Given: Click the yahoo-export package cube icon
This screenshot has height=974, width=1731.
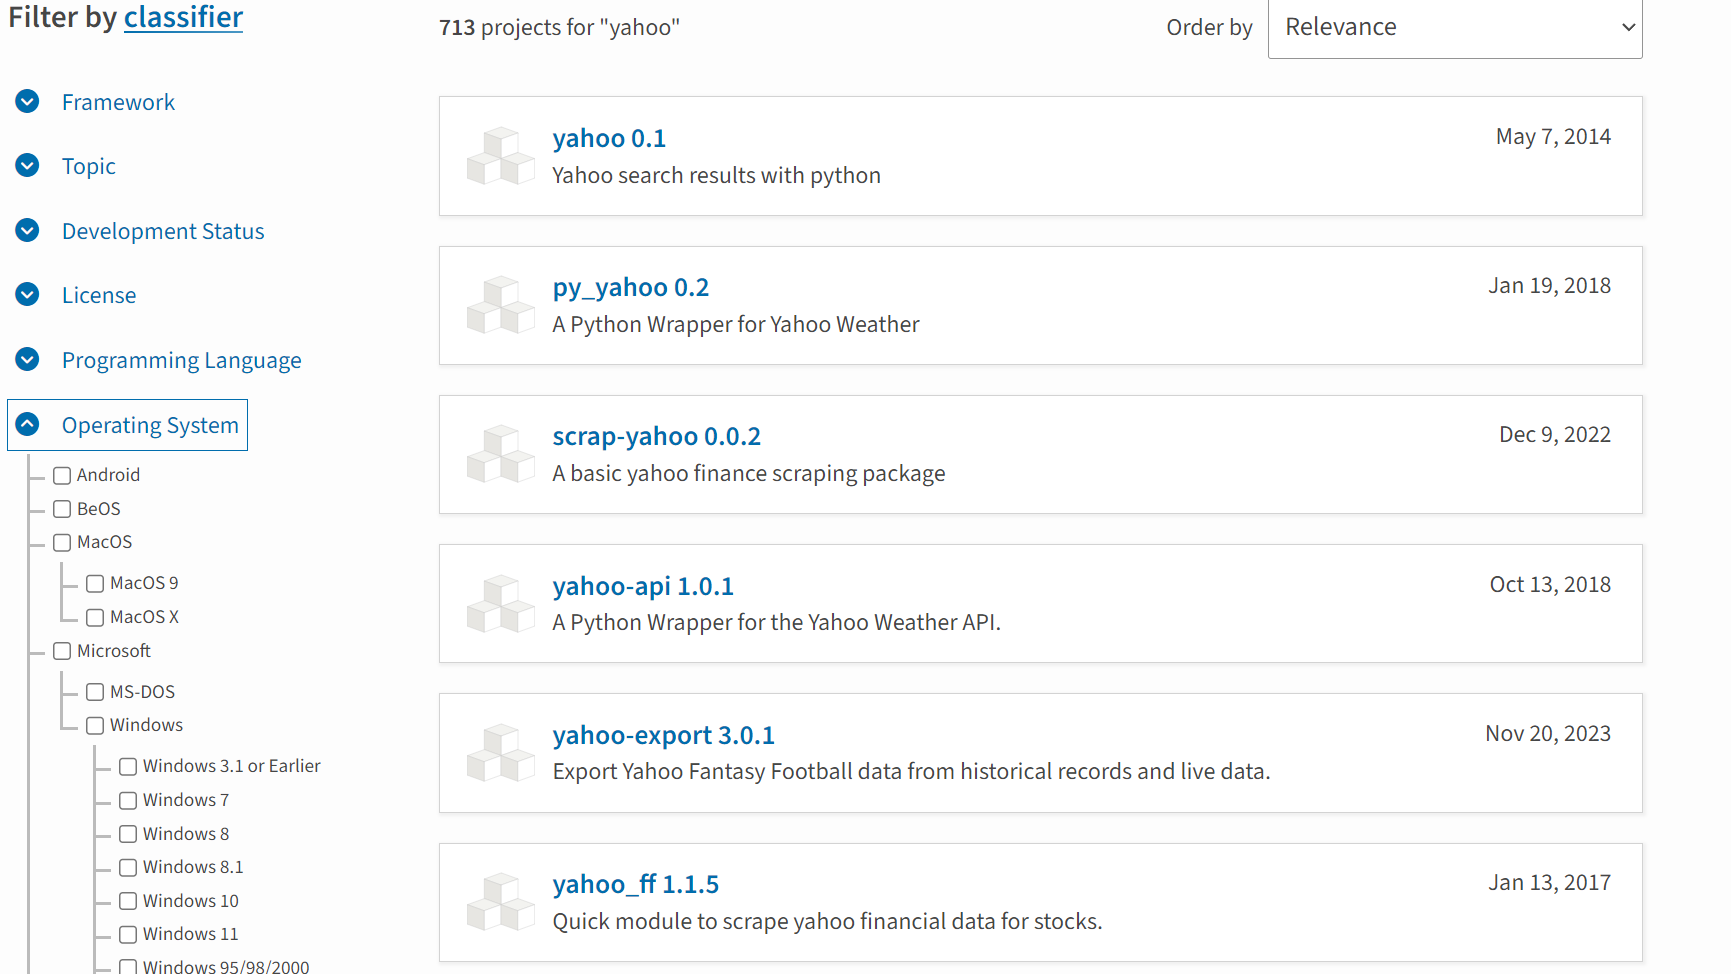Looking at the screenshot, I should [x=501, y=753].
